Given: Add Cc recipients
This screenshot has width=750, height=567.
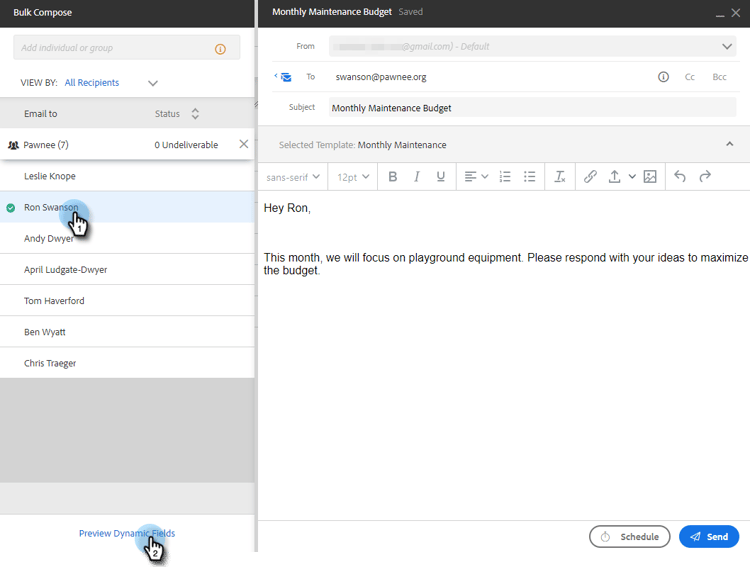Looking at the screenshot, I should (x=690, y=77).
